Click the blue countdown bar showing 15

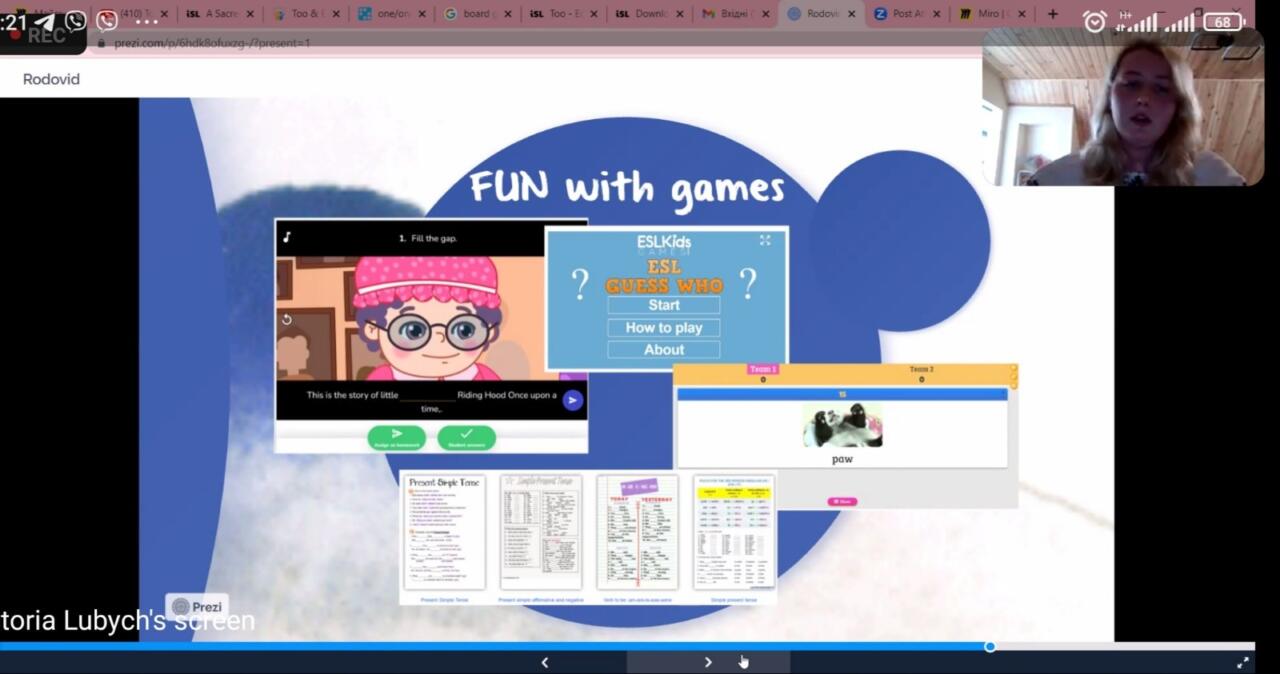(x=842, y=395)
